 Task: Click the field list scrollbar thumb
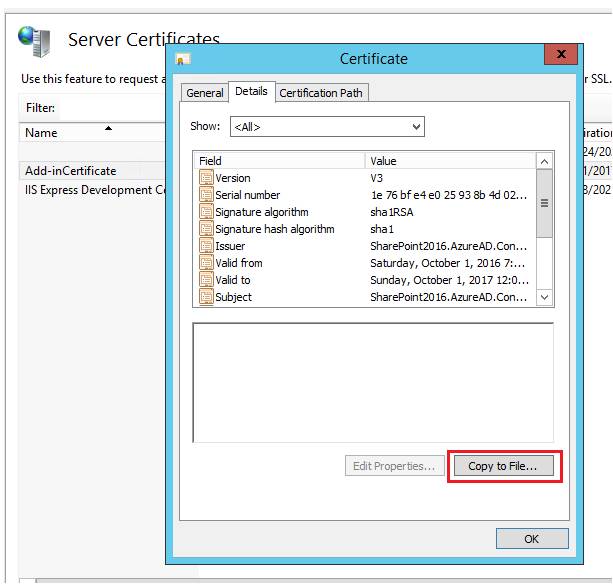(544, 203)
